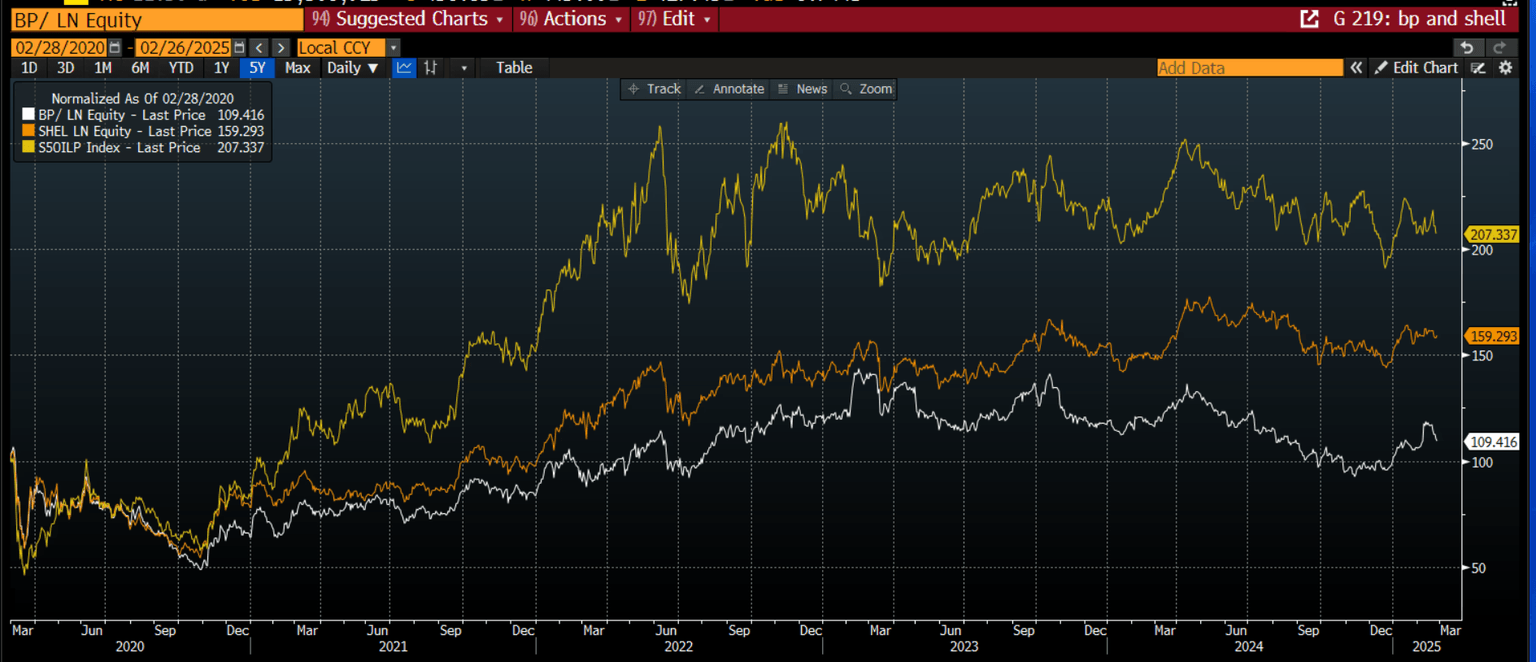Open the end date calendar picker
1536x662 pixels.
(239, 48)
